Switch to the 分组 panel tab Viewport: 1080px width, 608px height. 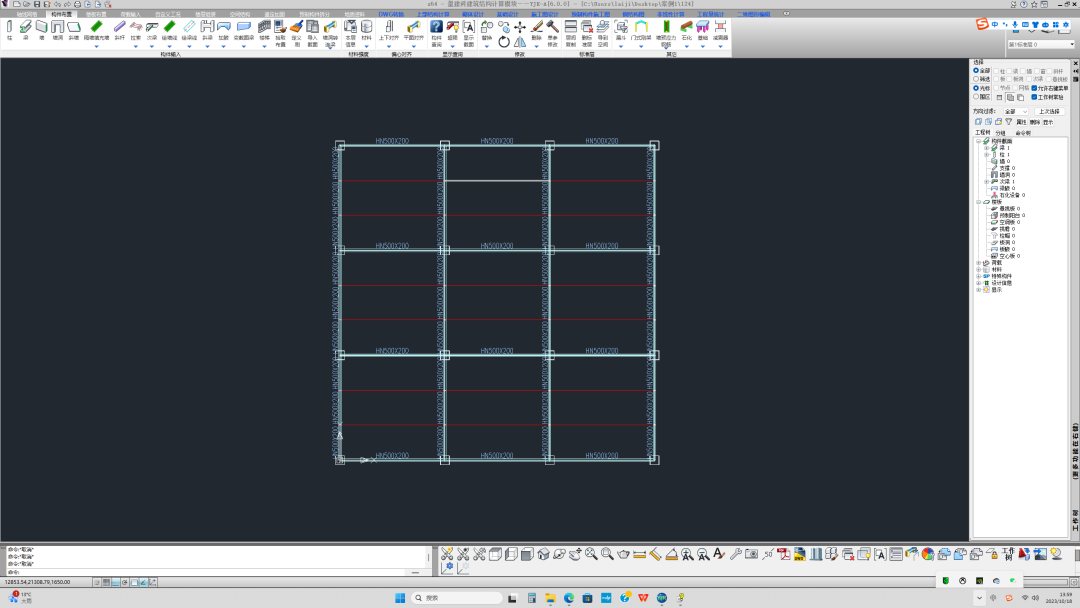[x=1000, y=133]
